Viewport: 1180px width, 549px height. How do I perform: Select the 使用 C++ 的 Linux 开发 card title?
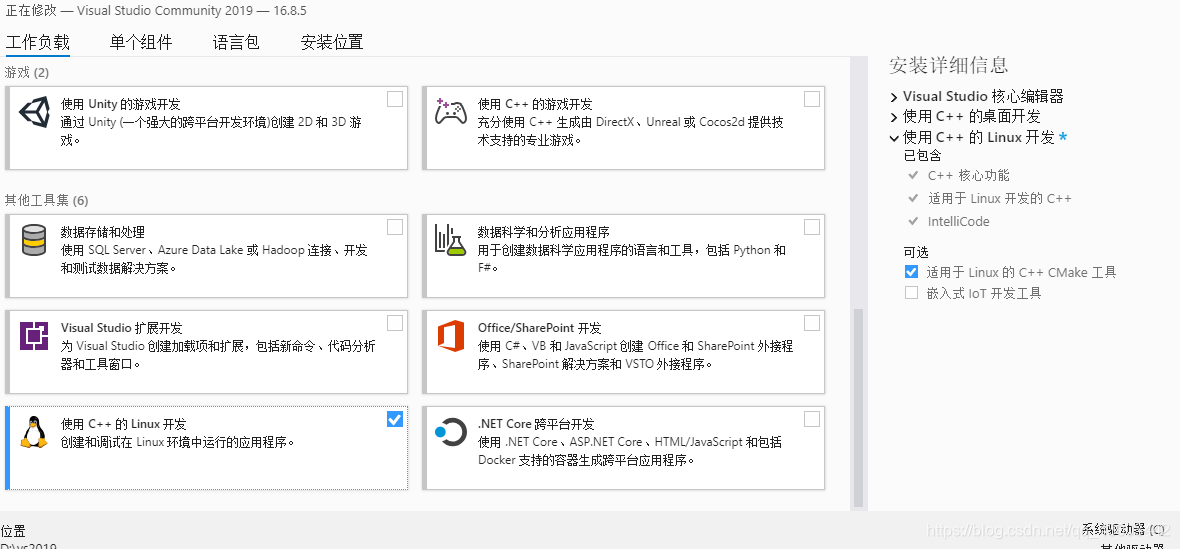[124, 425]
